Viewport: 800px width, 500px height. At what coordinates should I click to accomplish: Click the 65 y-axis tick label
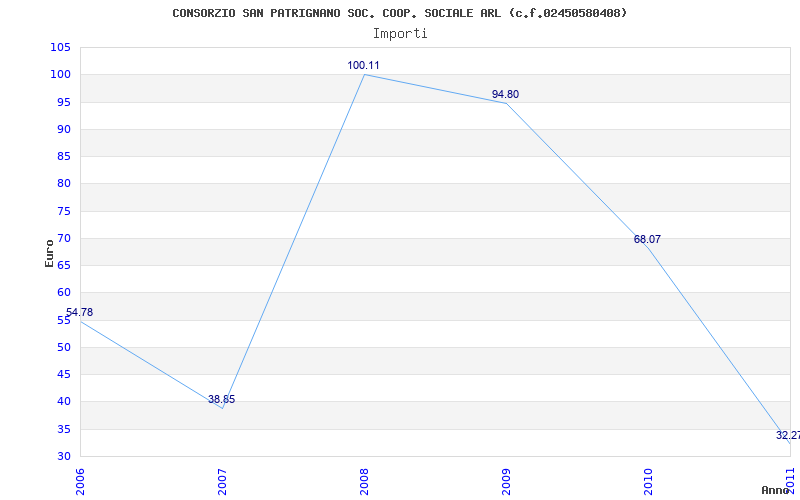point(64,265)
